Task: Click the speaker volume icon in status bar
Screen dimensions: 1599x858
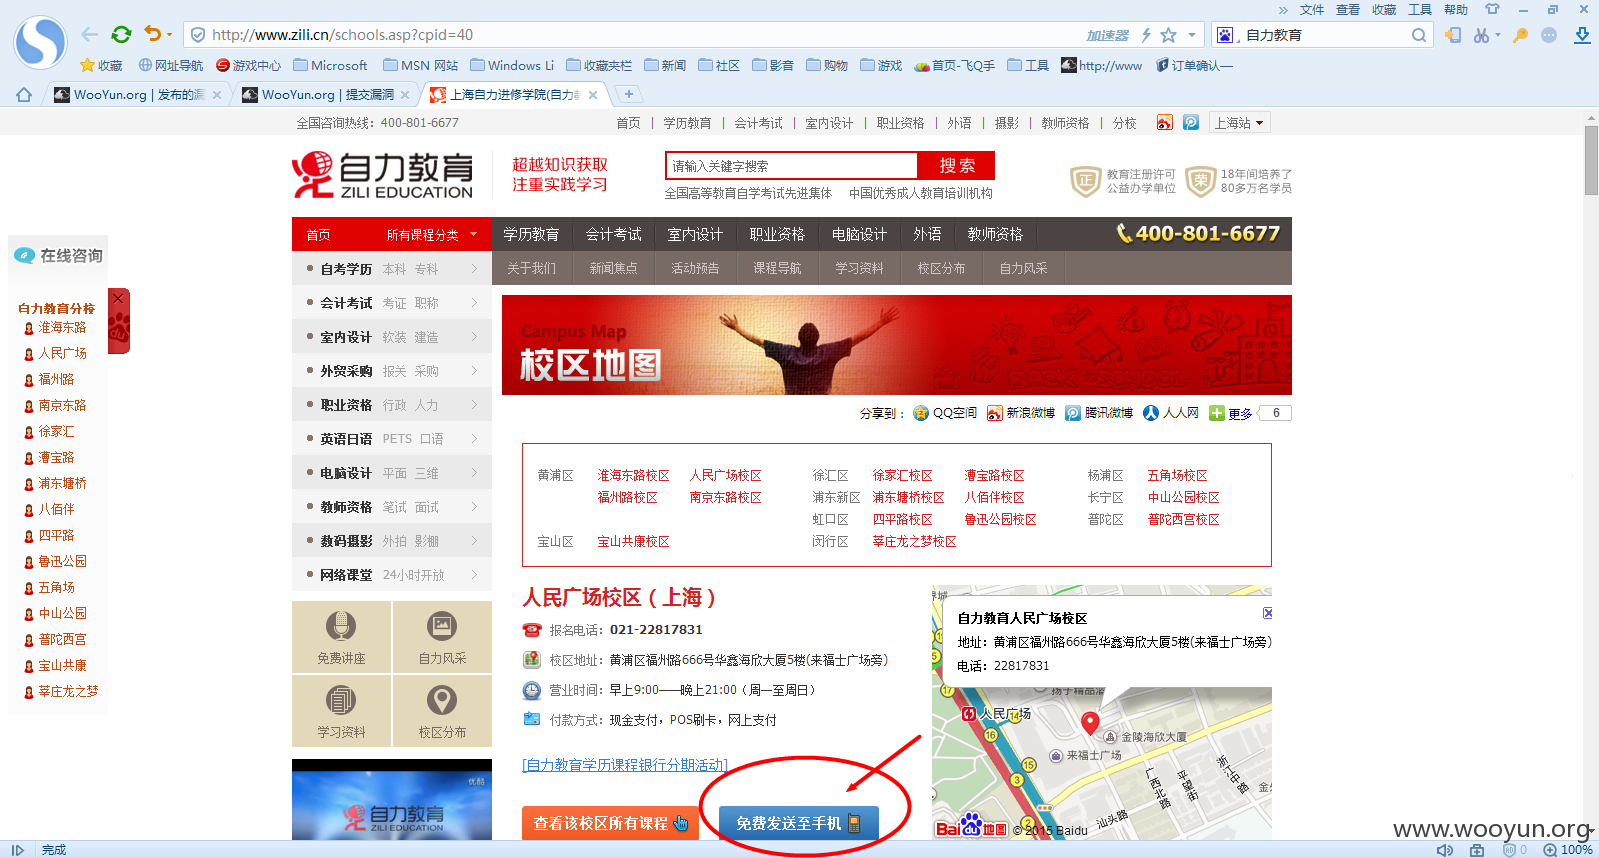Action: point(1444,850)
